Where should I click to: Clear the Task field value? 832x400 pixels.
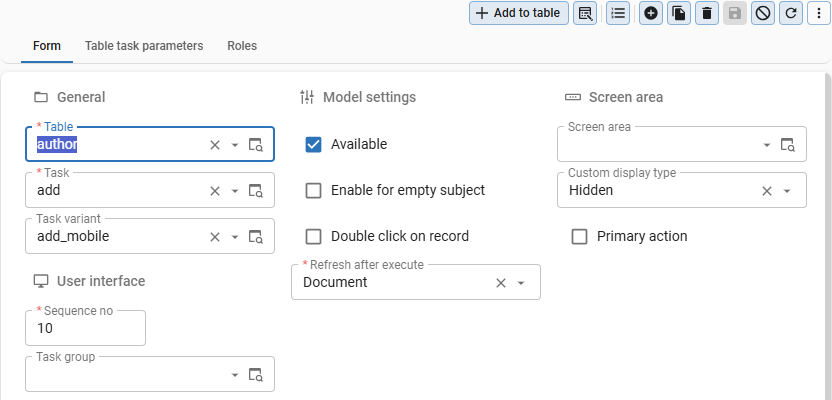[215, 191]
